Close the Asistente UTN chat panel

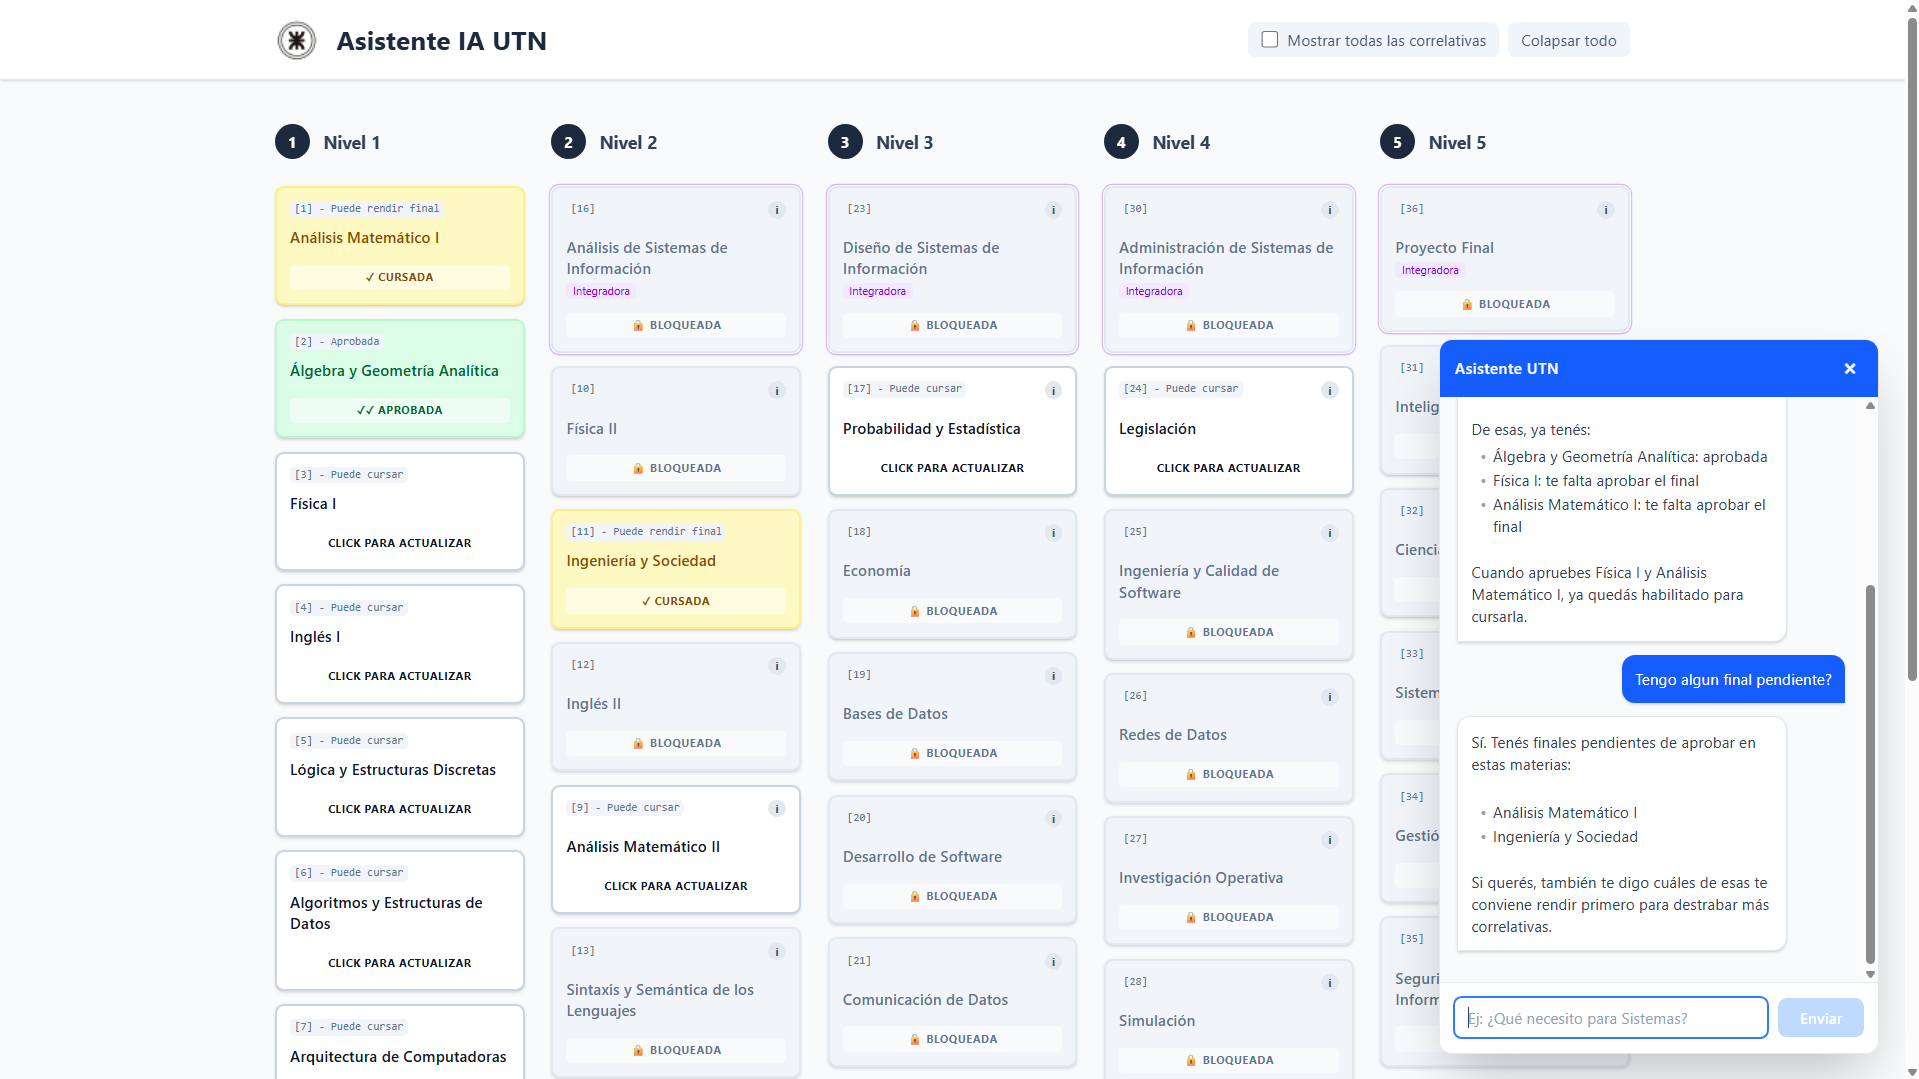point(1850,369)
